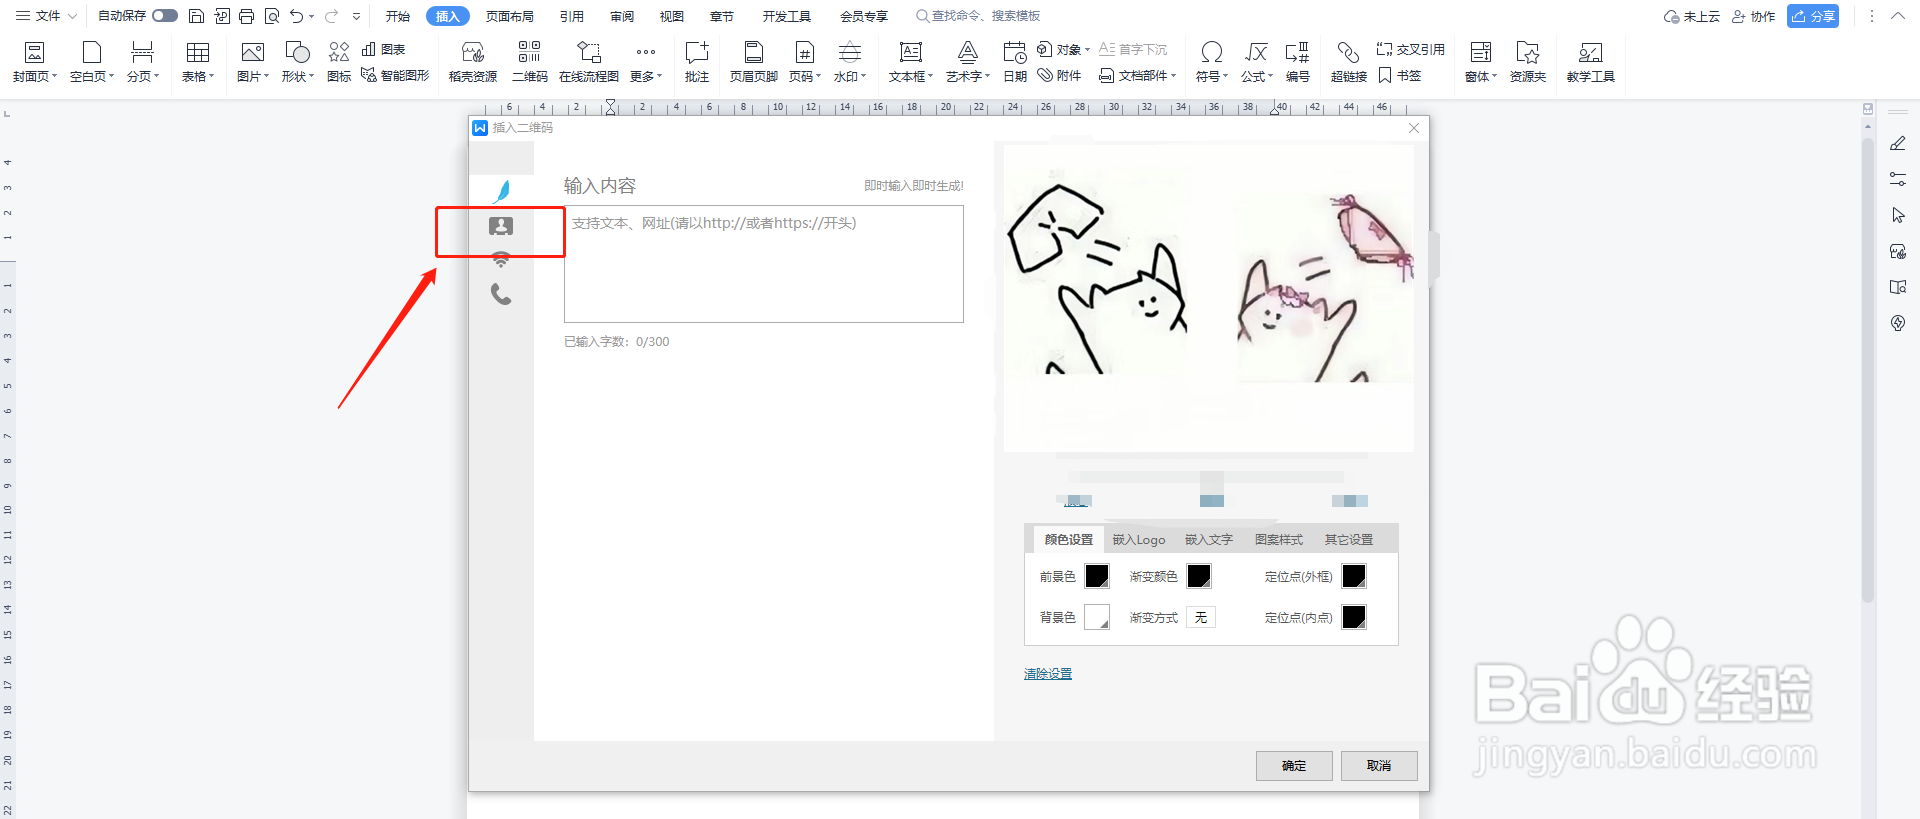Click the 书签 bookmark icon
Screen dimensions: 1920x819
(1400, 75)
